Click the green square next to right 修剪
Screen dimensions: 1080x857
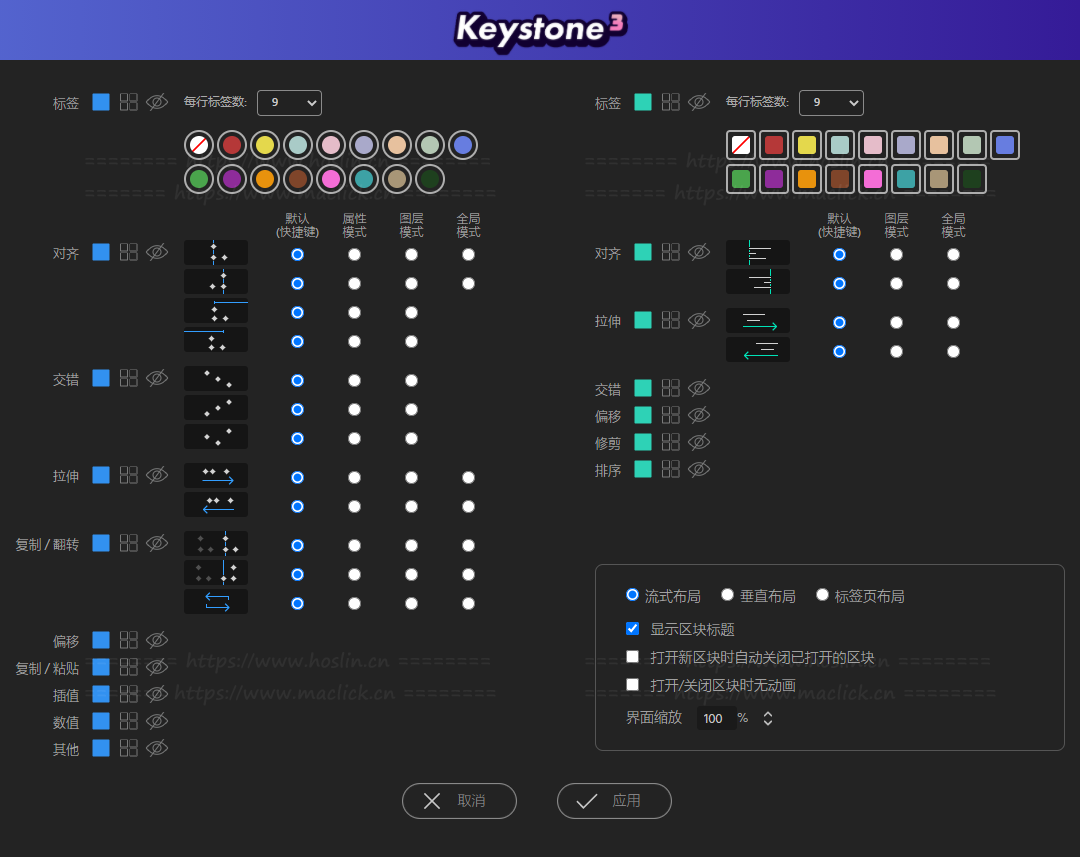643,442
